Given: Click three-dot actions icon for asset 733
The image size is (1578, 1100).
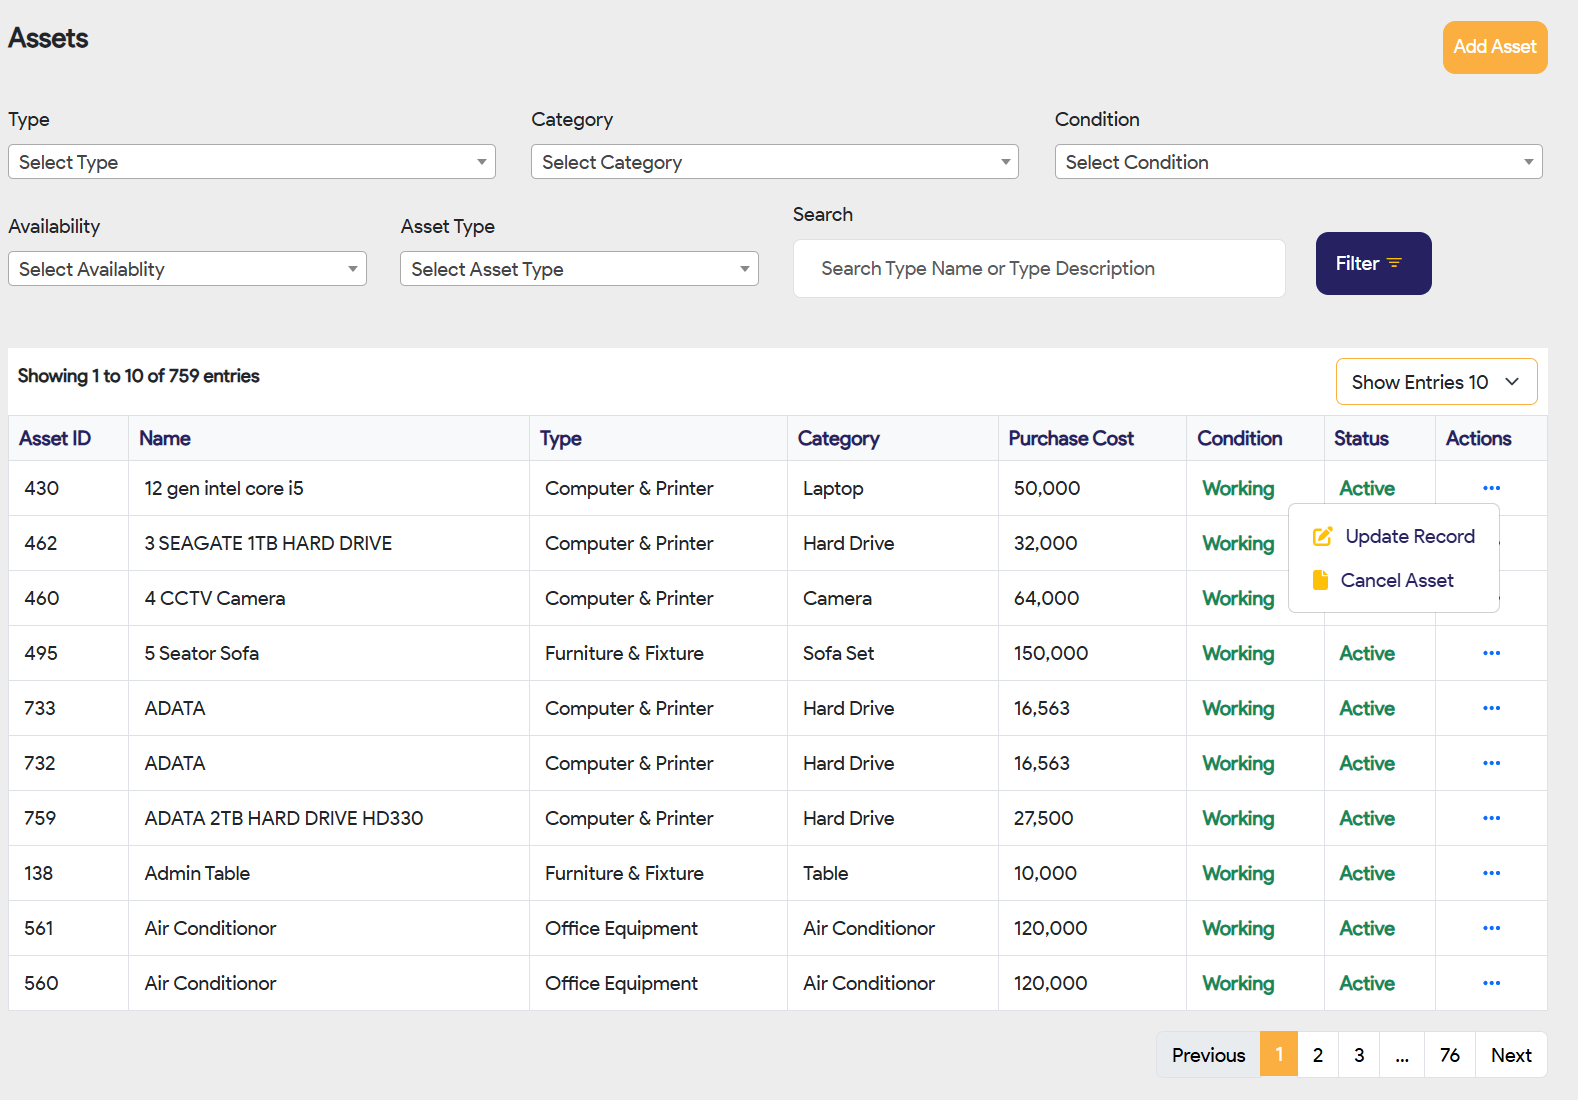Looking at the screenshot, I should click(x=1491, y=708).
